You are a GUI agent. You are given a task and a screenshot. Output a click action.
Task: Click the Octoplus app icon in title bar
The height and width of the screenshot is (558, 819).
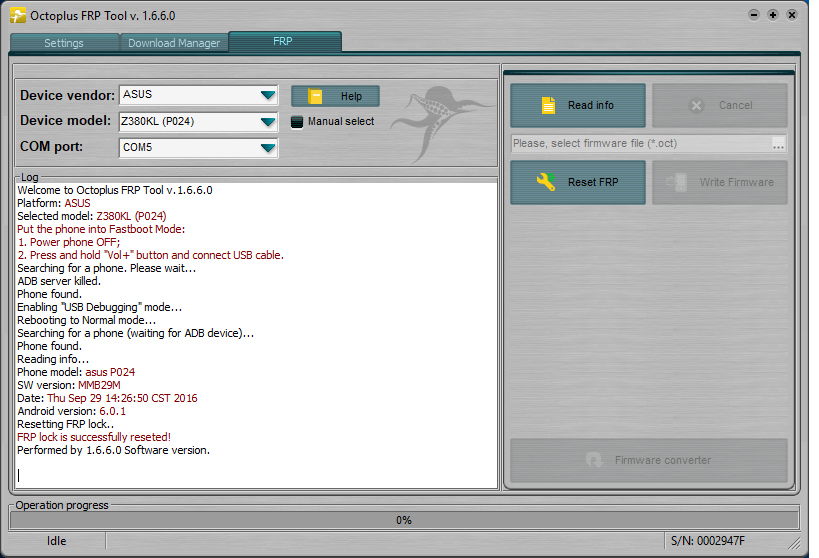(18, 16)
